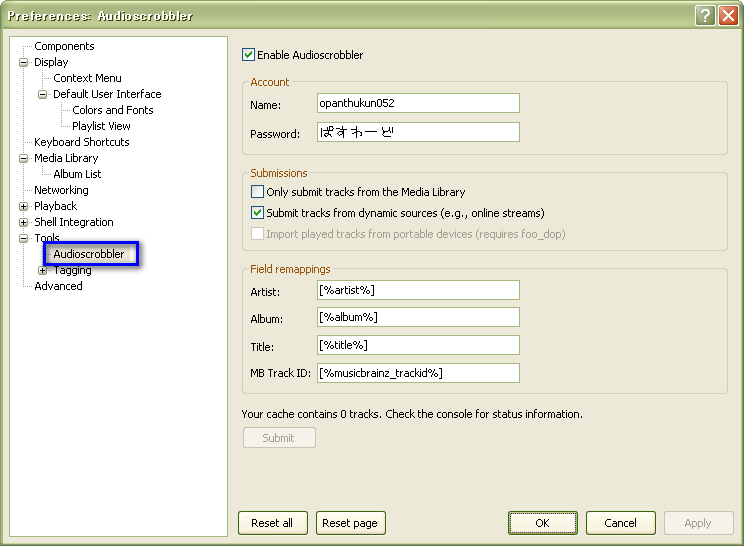
Task: Collapse the Tools tree node
Action: (x=23, y=238)
